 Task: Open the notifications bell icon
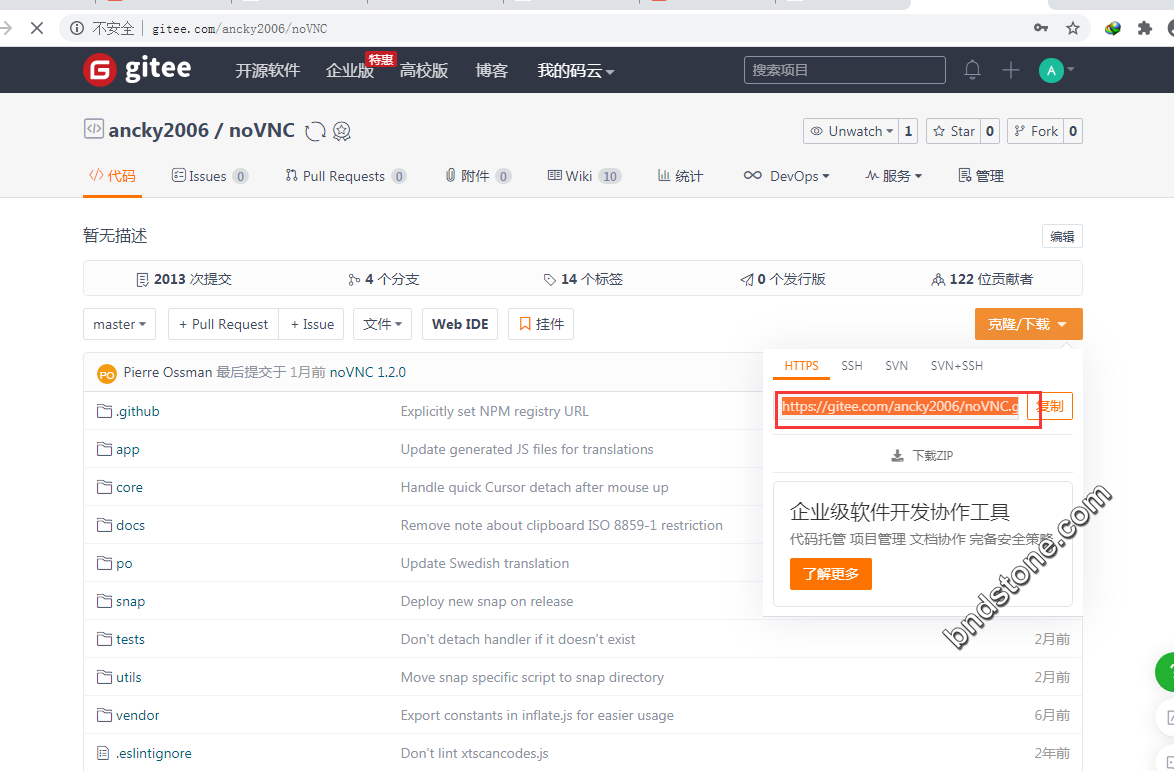972,70
